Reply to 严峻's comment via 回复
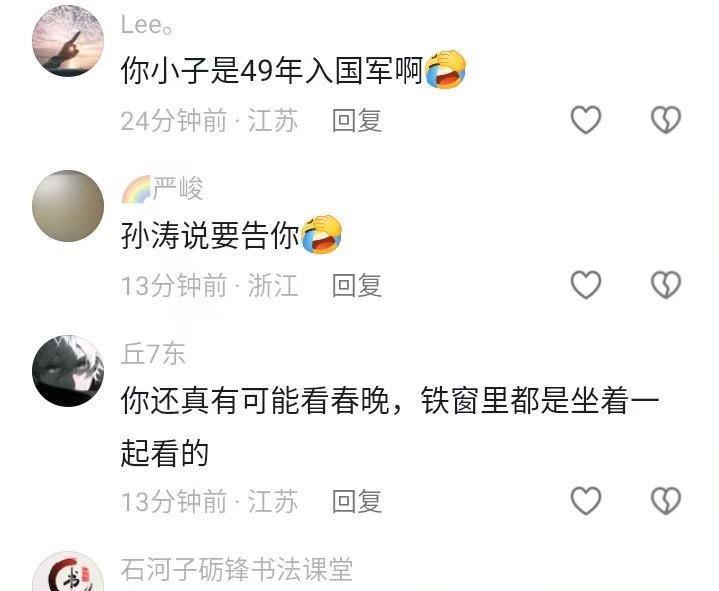The height and width of the screenshot is (591, 719). tap(357, 285)
